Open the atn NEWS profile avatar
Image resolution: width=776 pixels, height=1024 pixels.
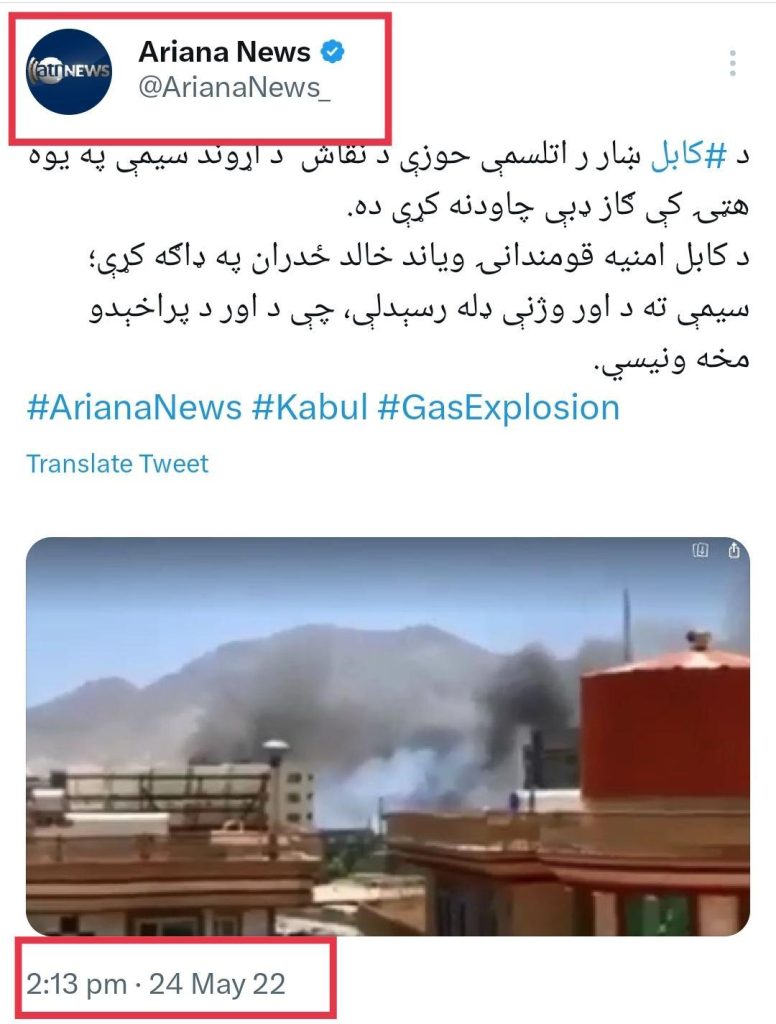[69, 71]
